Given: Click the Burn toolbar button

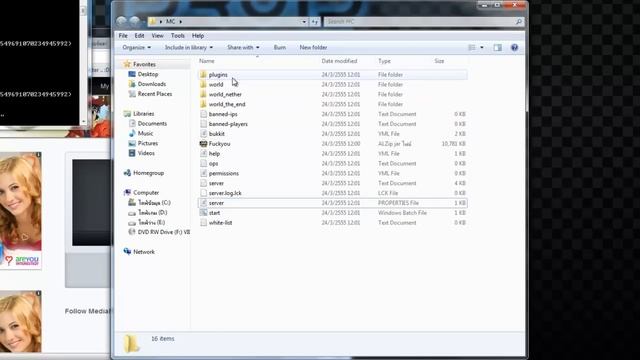Looking at the screenshot, I should click(280, 48).
